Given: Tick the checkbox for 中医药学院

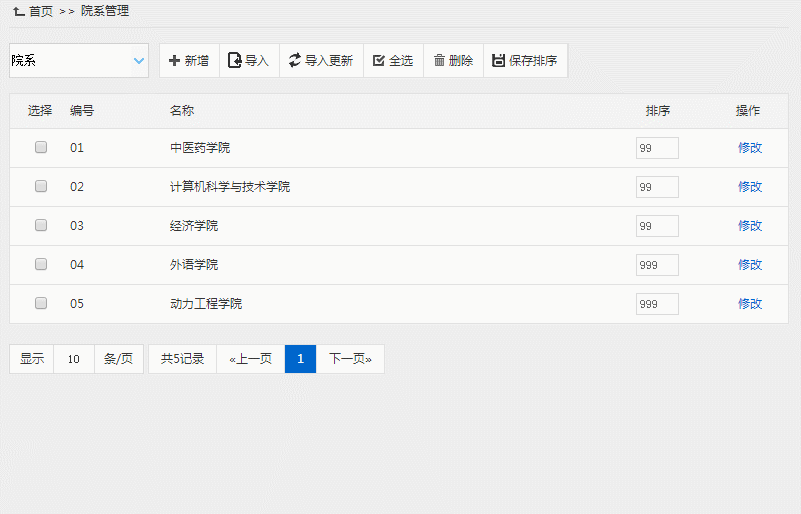Looking at the screenshot, I should [x=41, y=147].
